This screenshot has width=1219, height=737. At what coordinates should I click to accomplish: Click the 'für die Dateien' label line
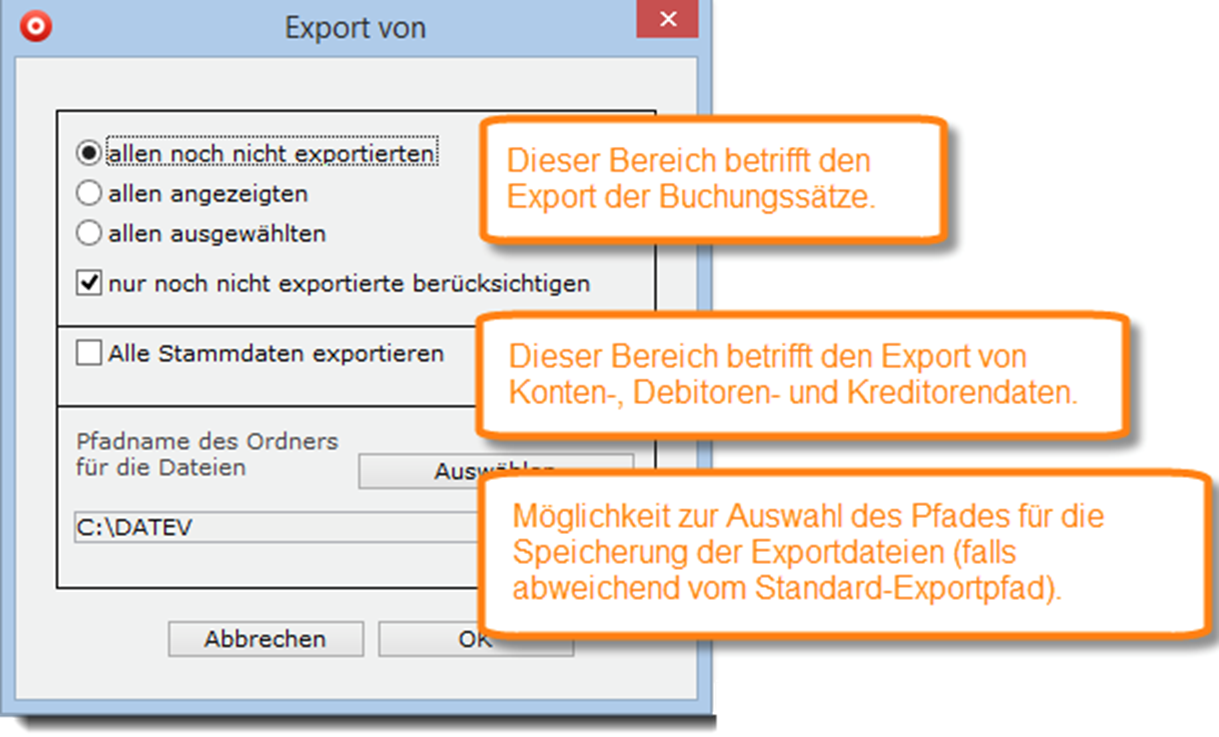pos(161,467)
